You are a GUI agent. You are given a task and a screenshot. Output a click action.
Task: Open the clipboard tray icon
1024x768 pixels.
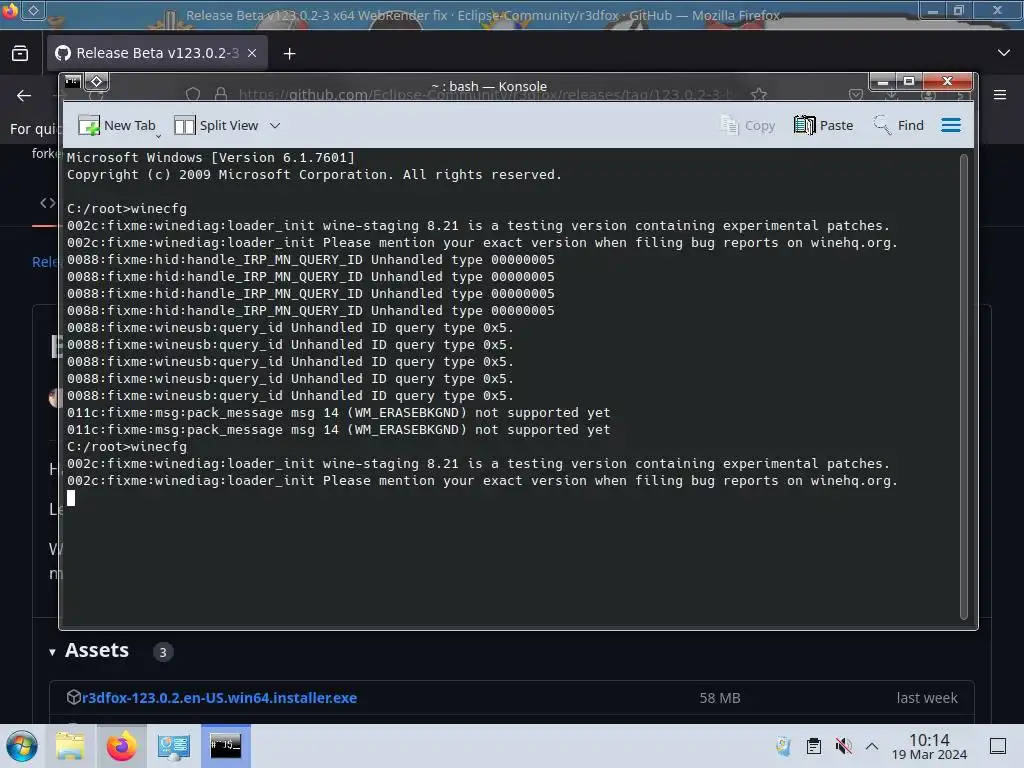click(814, 746)
